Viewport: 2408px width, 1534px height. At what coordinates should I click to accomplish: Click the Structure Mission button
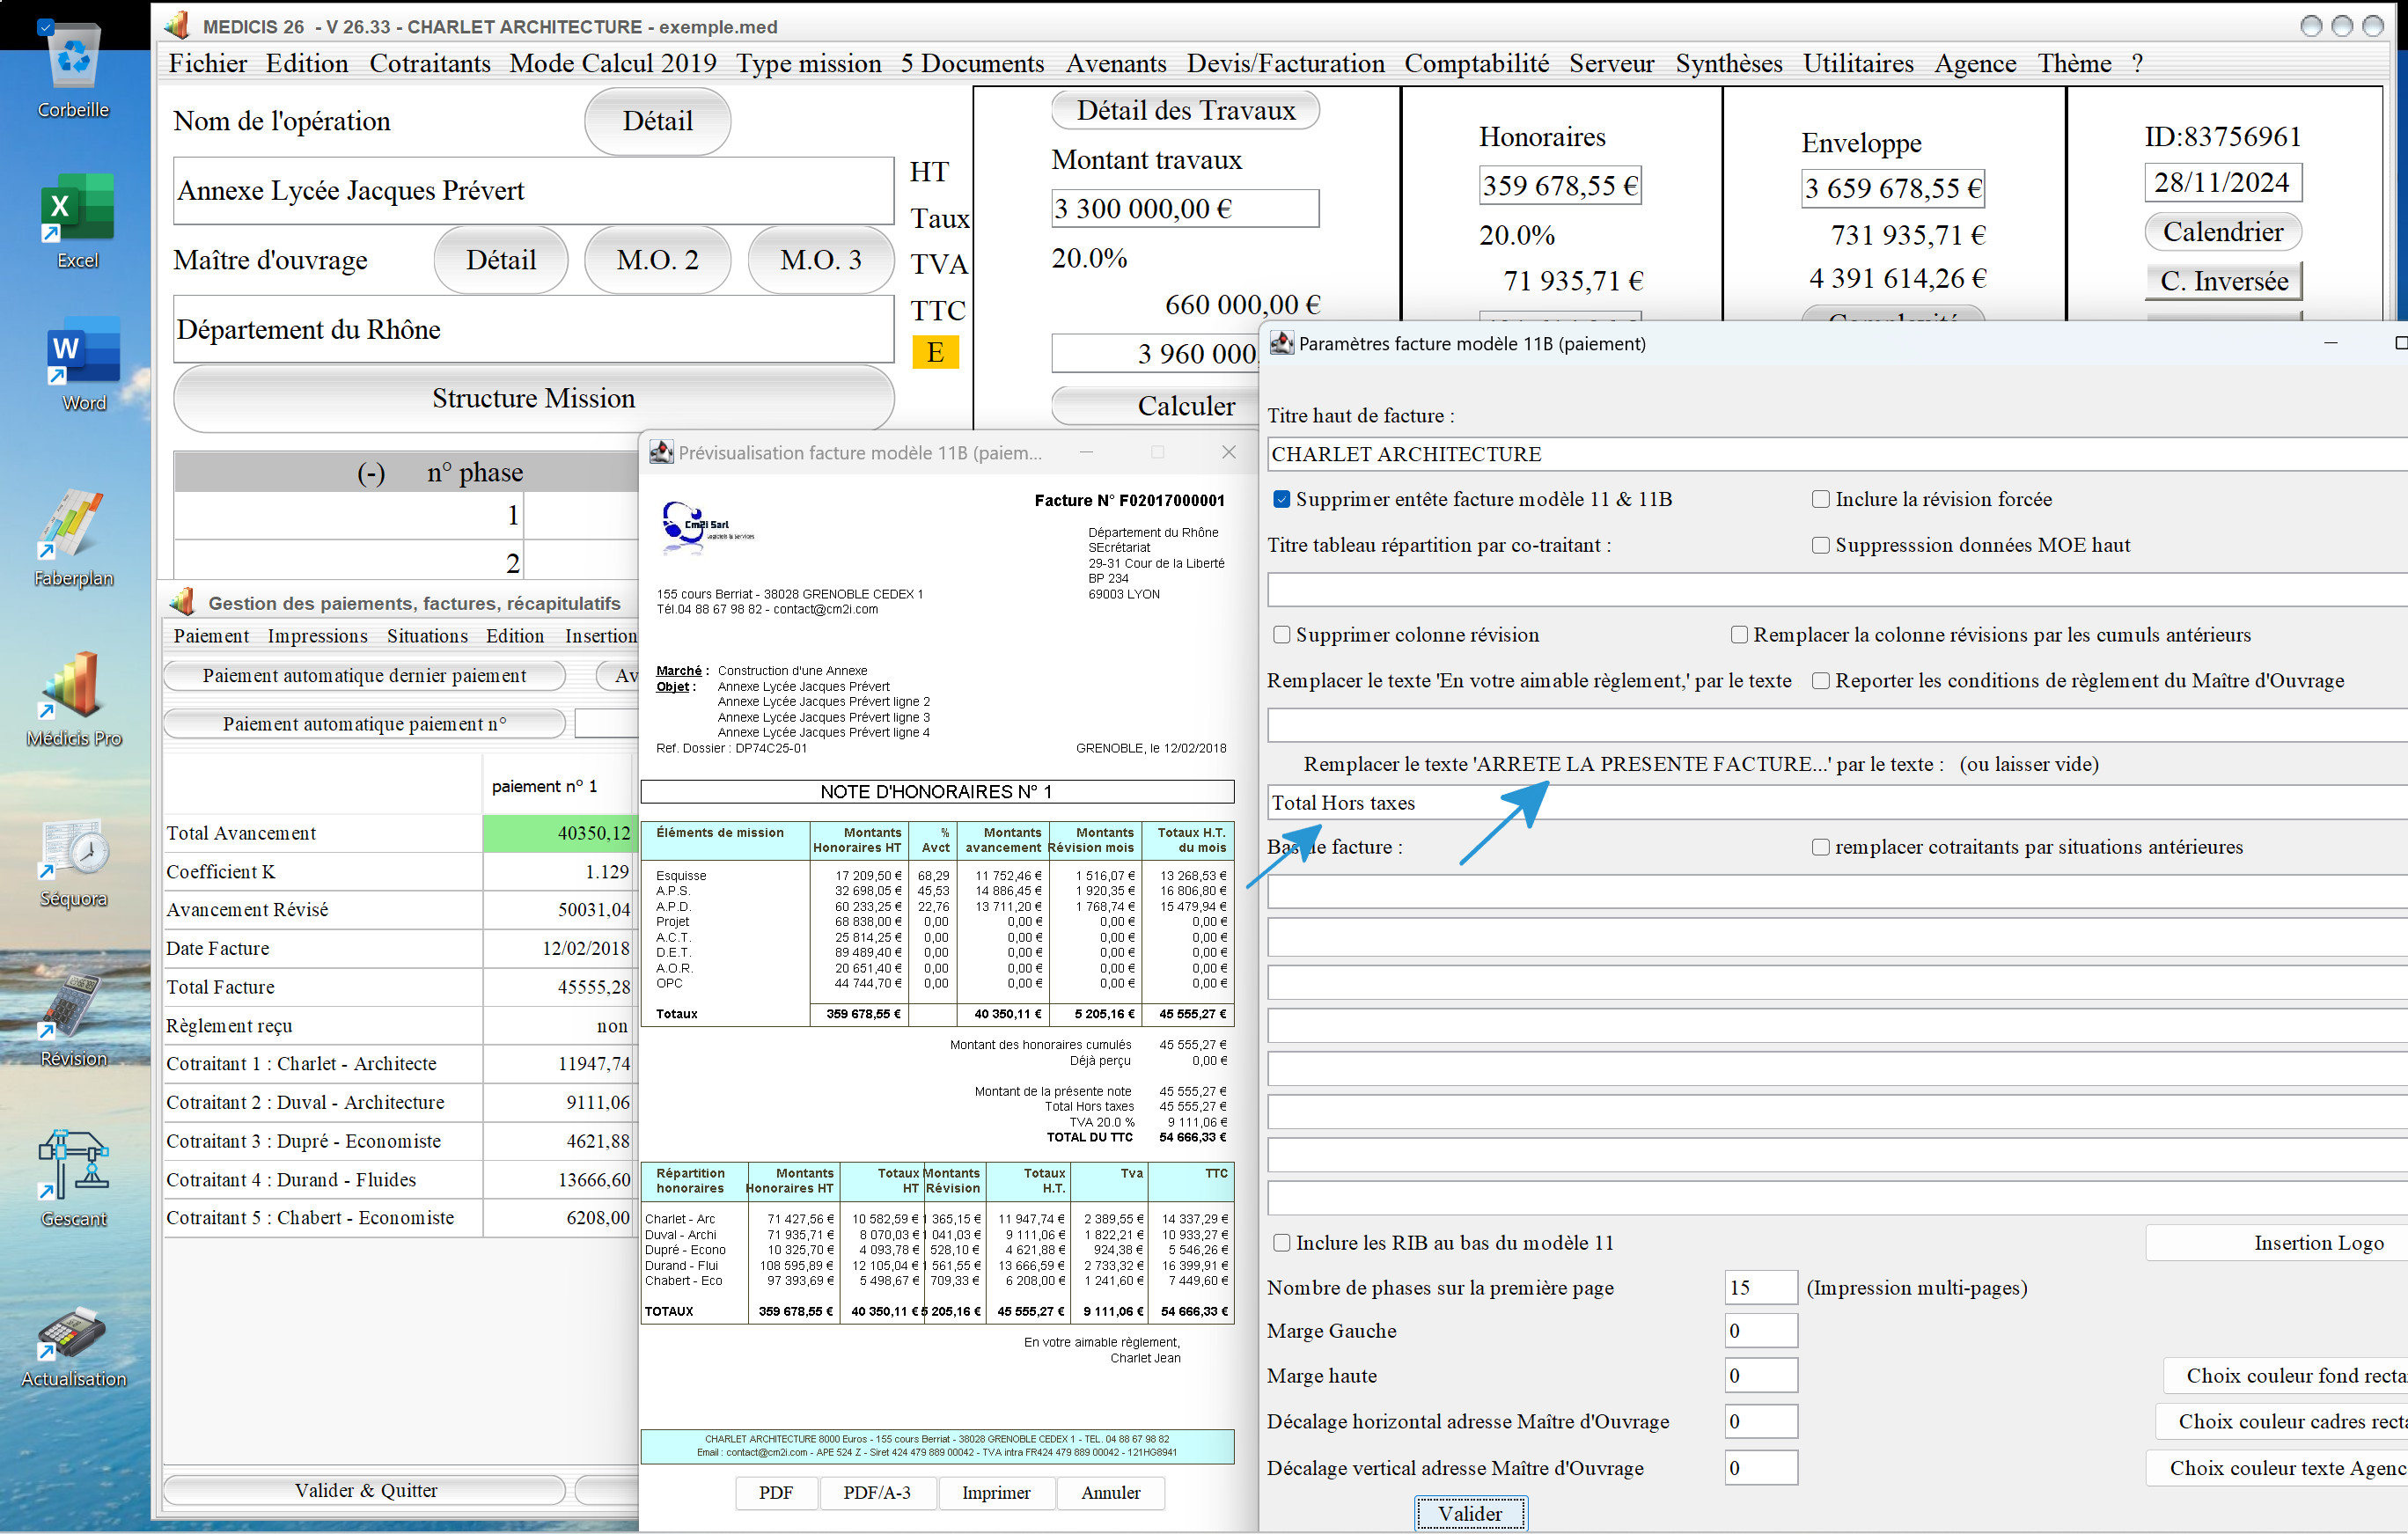(x=533, y=398)
